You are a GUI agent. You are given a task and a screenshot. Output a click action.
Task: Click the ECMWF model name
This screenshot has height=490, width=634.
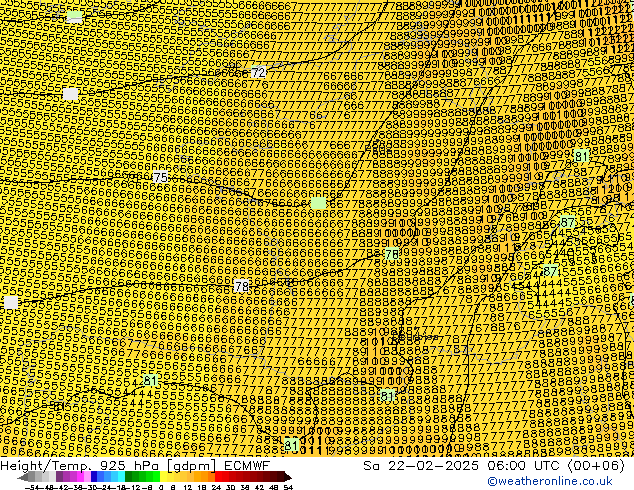pyautogui.click(x=247, y=466)
